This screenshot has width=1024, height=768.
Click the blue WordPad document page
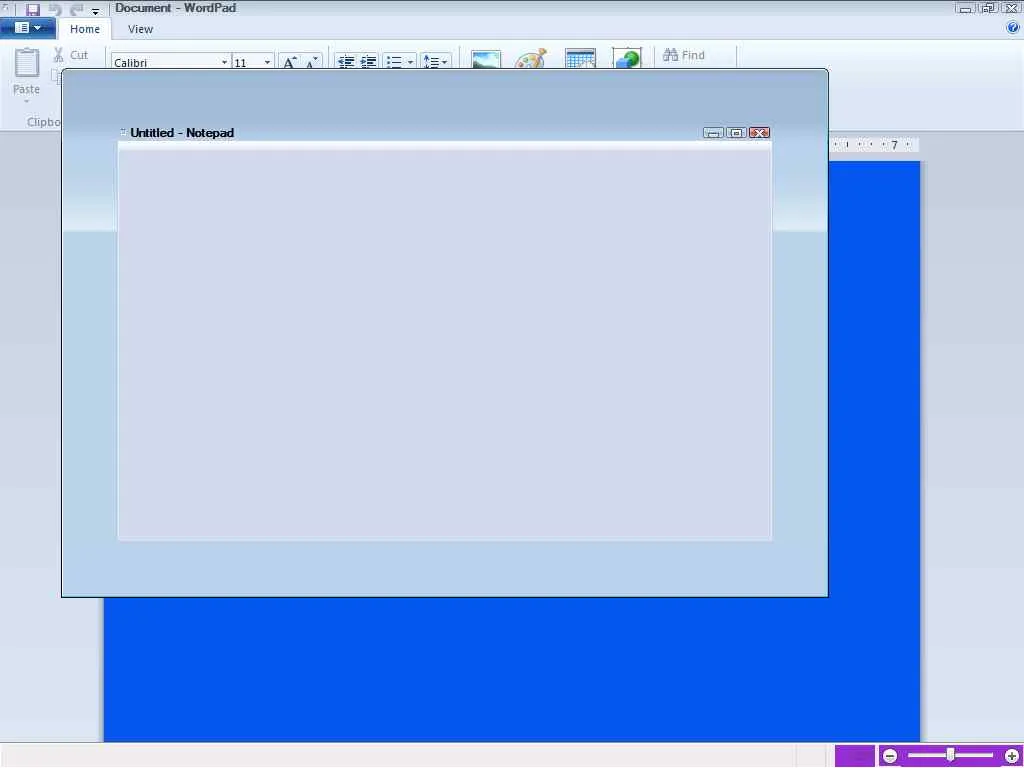(512, 669)
